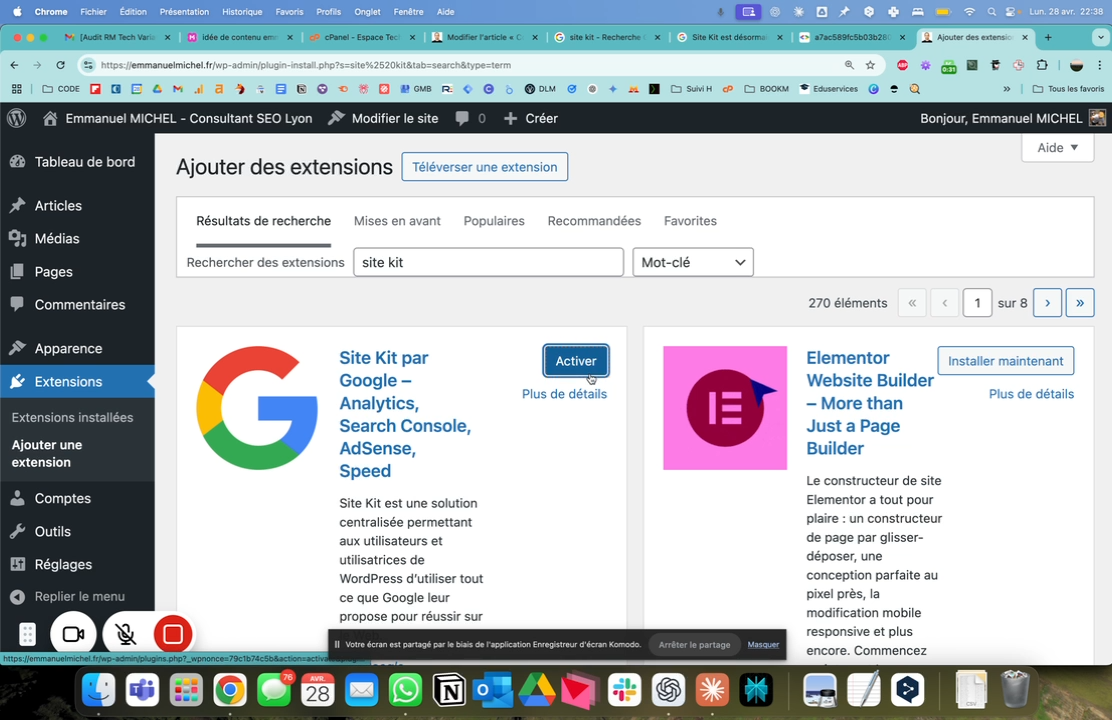The width and height of the screenshot is (1112, 720).
Task: Switch to Mises en avant tab
Action: click(x=397, y=221)
